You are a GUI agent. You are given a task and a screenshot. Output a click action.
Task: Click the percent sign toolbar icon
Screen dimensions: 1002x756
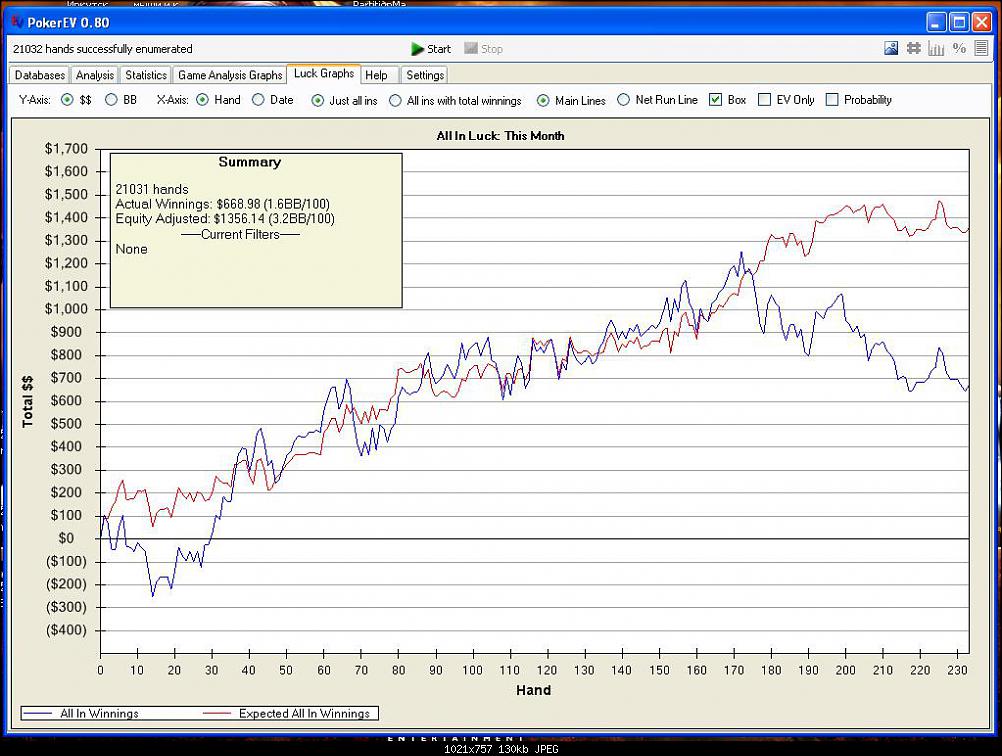click(959, 49)
